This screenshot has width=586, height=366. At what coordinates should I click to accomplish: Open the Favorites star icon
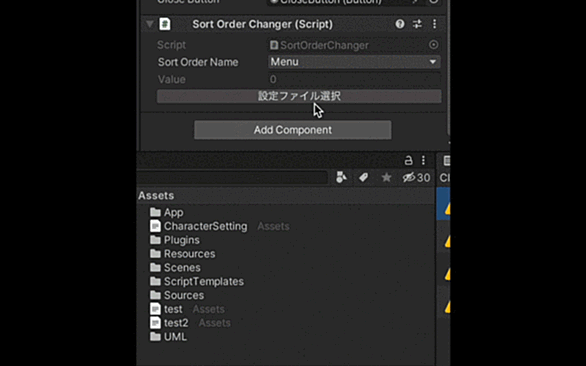pyautogui.click(x=386, y=178)
